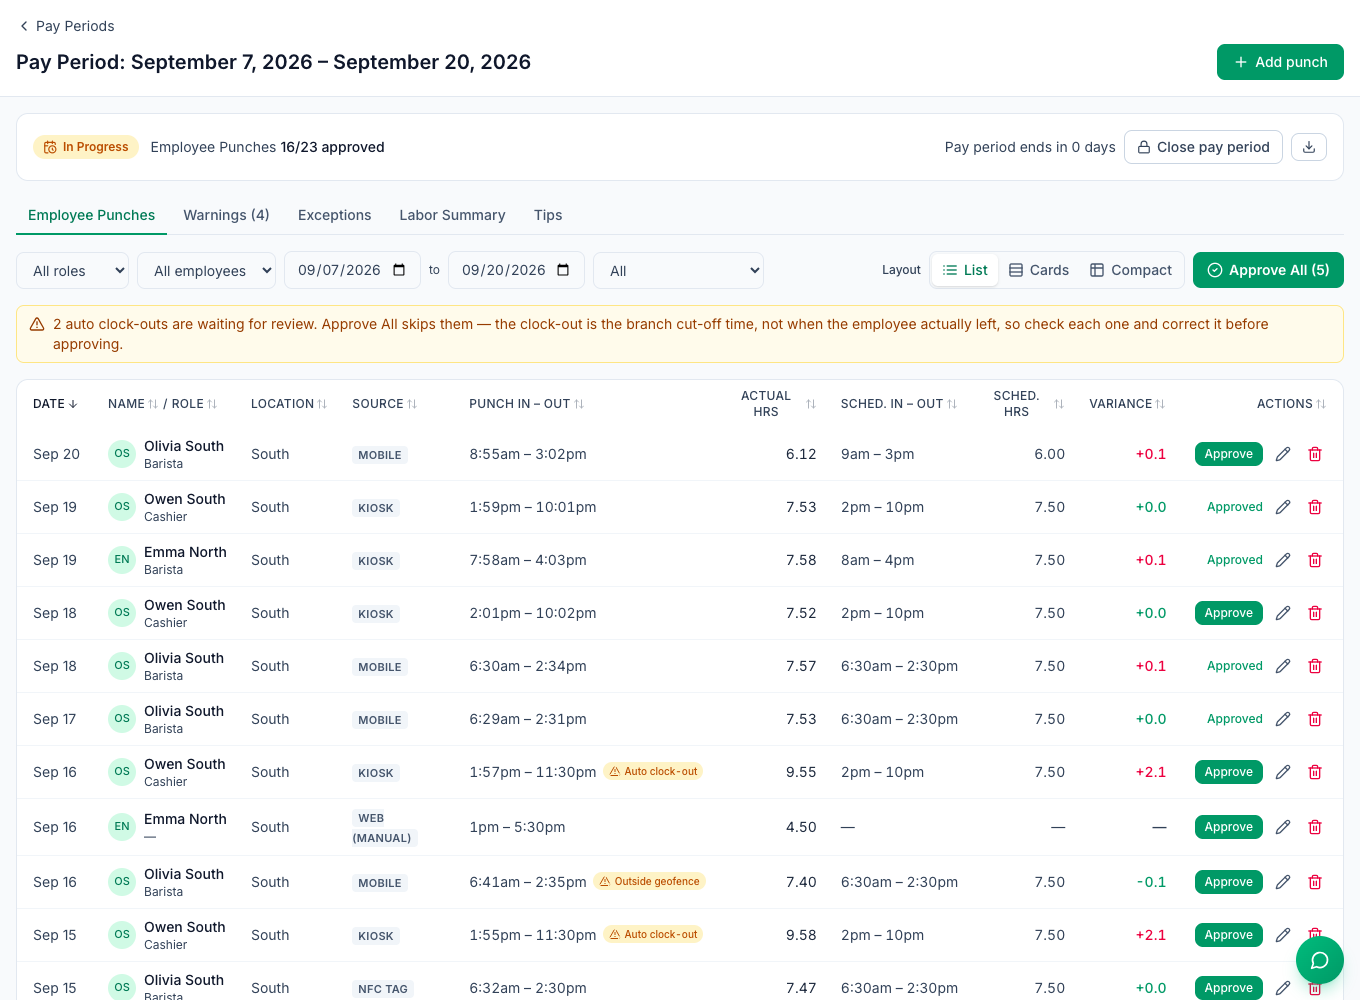Image resolution: width=1360 pixels, height=1000 pixels.
Task: Sort by Sched. In – Out column
Action: (899, 404)
